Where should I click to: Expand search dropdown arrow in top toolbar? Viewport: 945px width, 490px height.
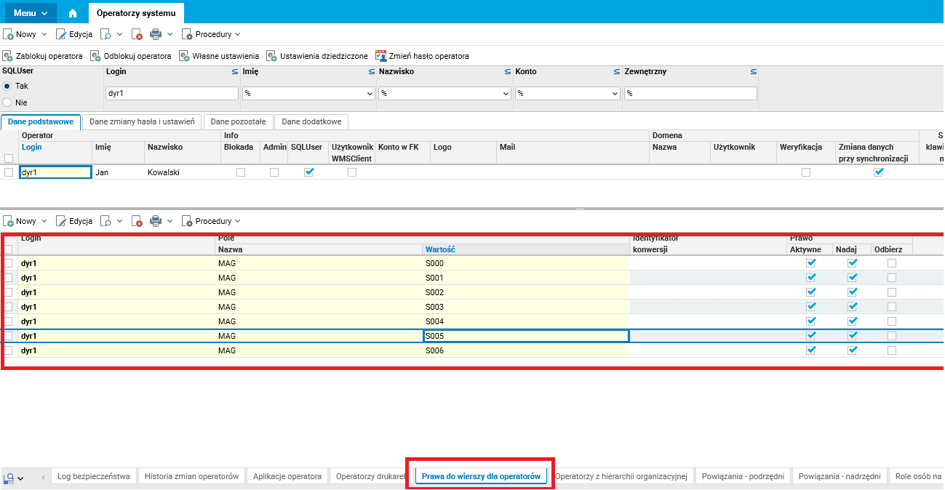(119, 34)
